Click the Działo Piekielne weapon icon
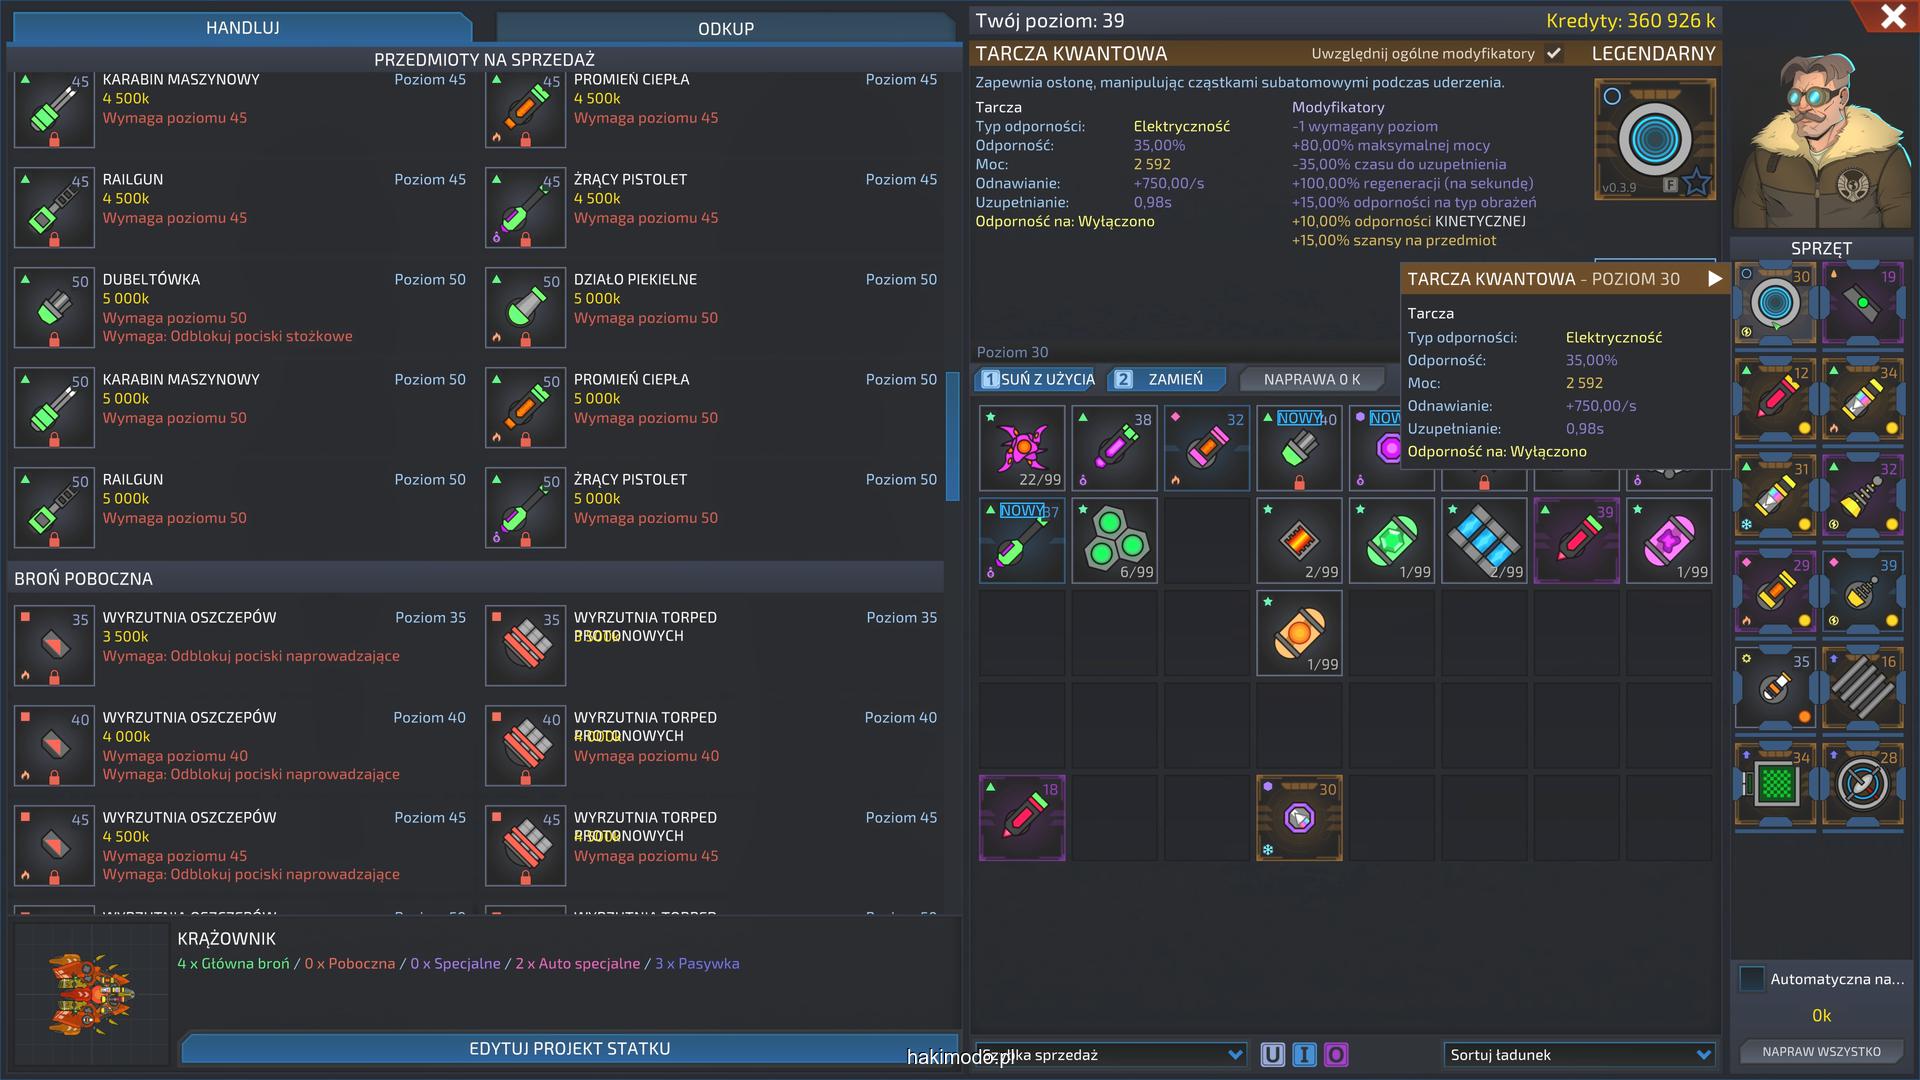The image size is (1920, 1080). (525, 308)
